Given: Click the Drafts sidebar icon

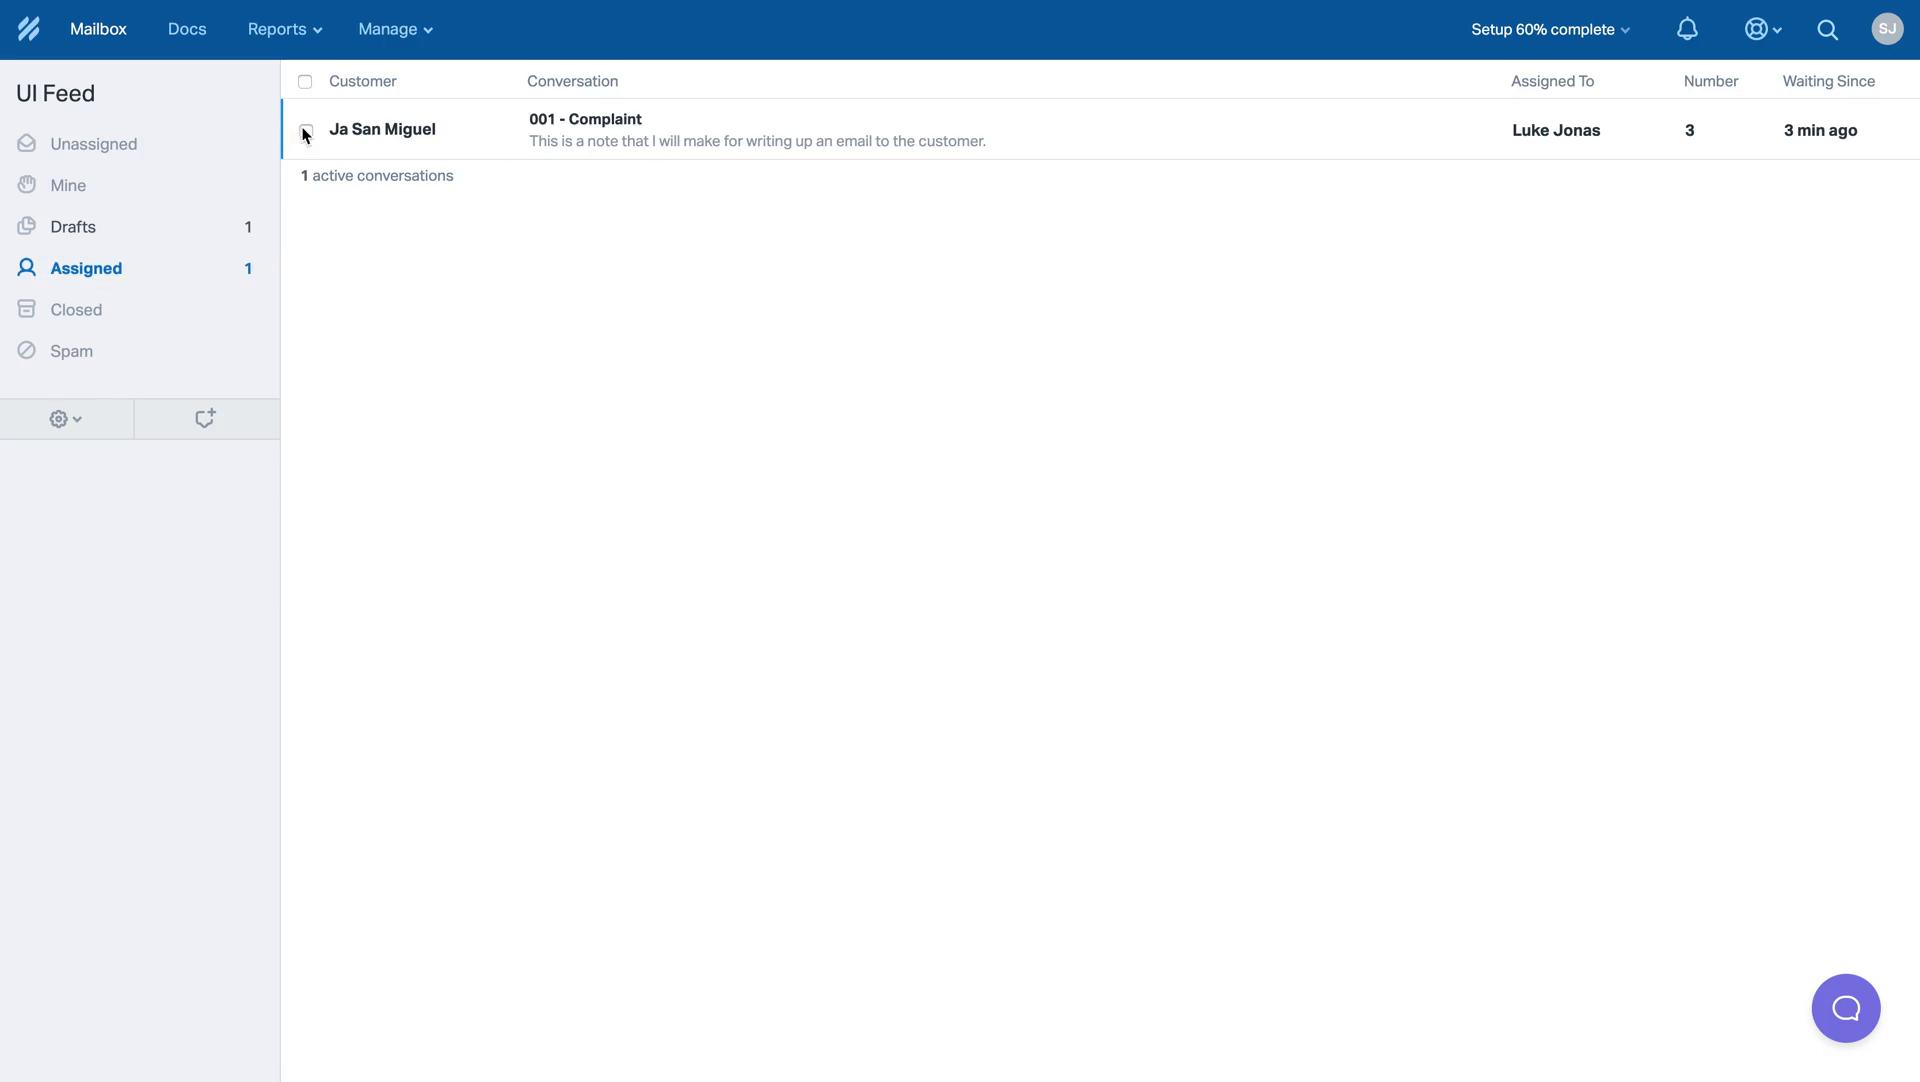Looking at the screenshot, I should point(26,225).
